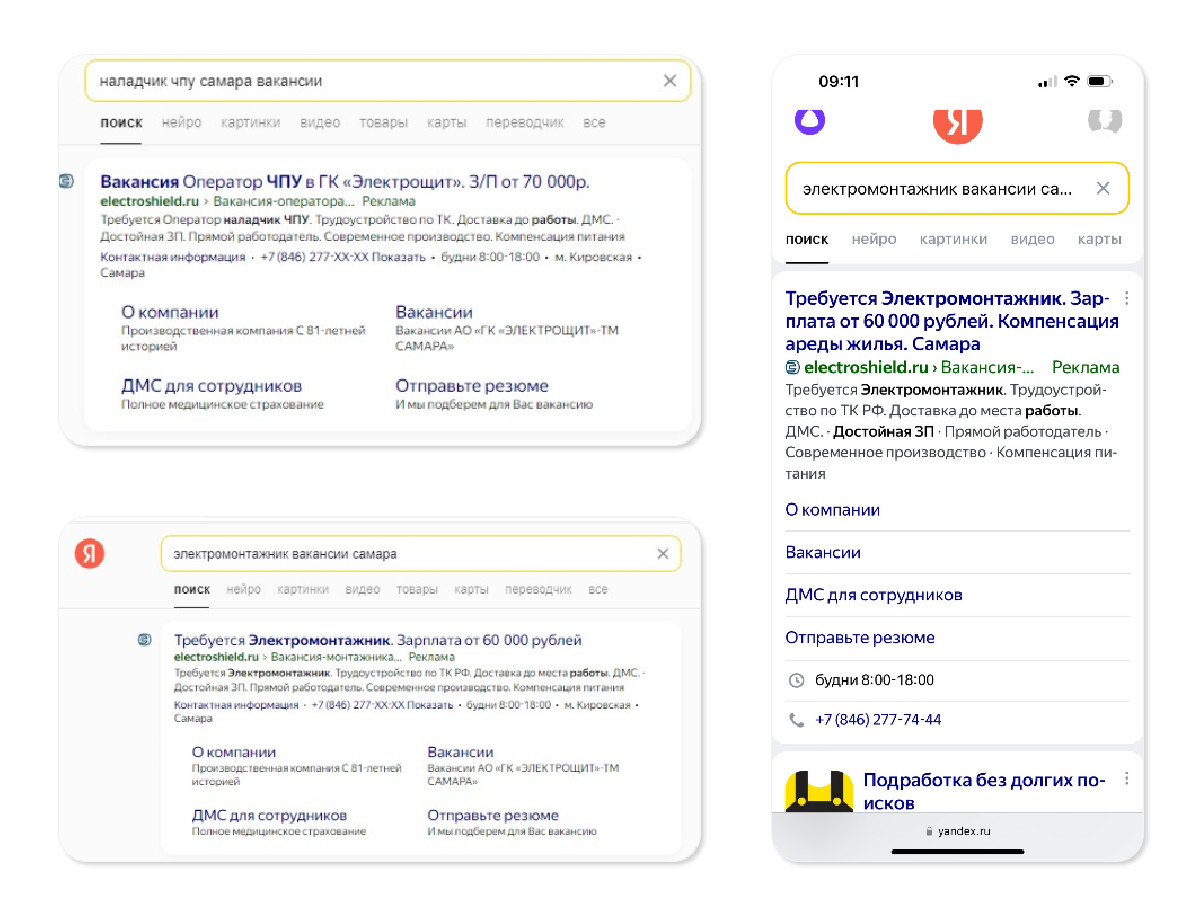Click the favicon beside desktop 'Требуется Электромонтажник' result

tap(145, 640)
